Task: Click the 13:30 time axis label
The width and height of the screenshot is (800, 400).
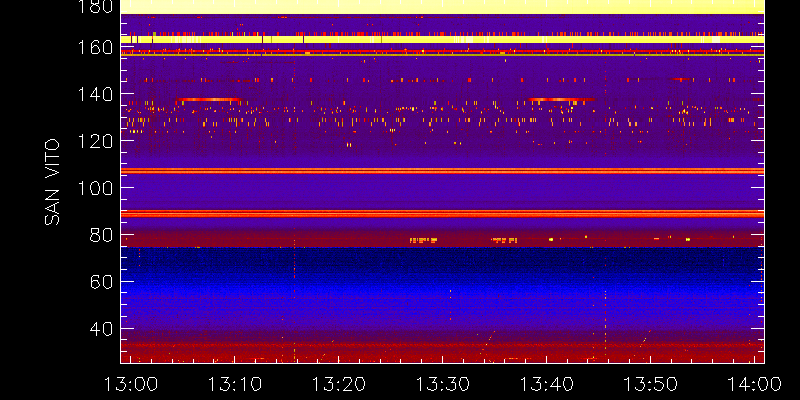Action: 443,384
